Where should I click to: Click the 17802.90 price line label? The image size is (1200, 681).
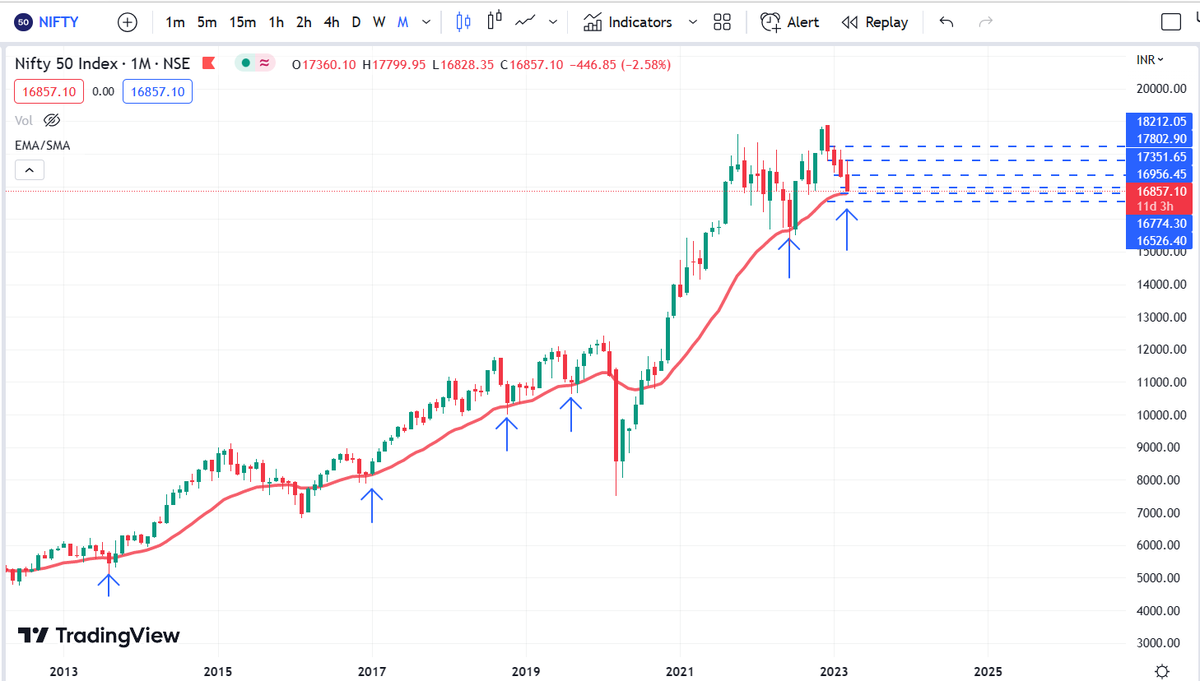tap(1161, 139)
